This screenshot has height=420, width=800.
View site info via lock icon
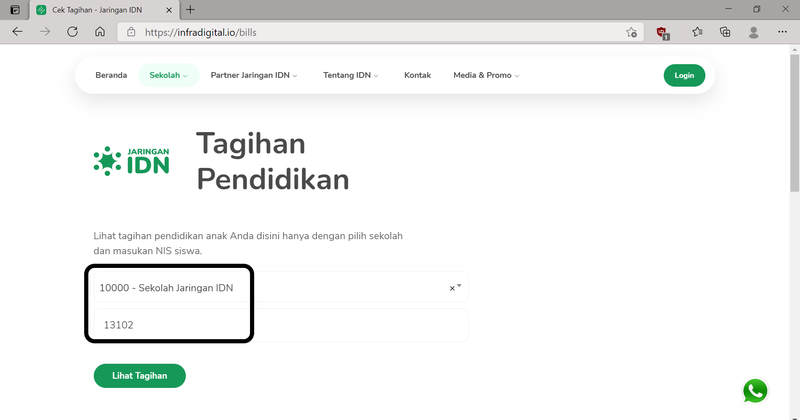pos(131,32)
